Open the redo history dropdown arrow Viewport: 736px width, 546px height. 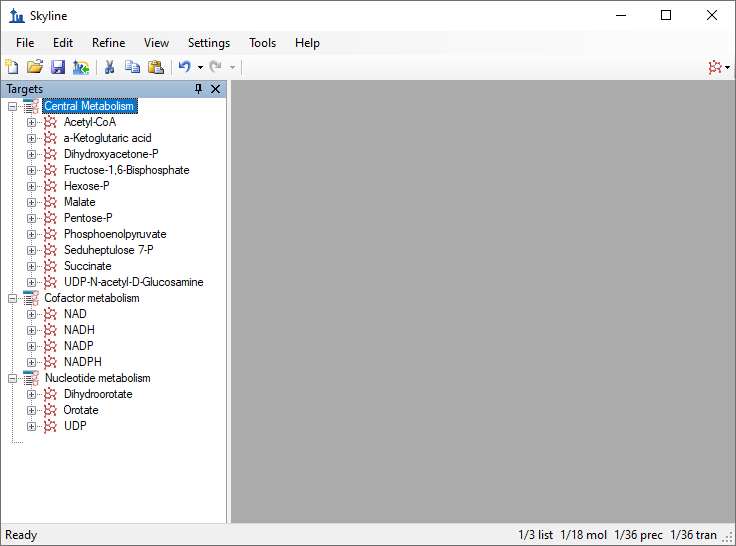pos(232,68)
